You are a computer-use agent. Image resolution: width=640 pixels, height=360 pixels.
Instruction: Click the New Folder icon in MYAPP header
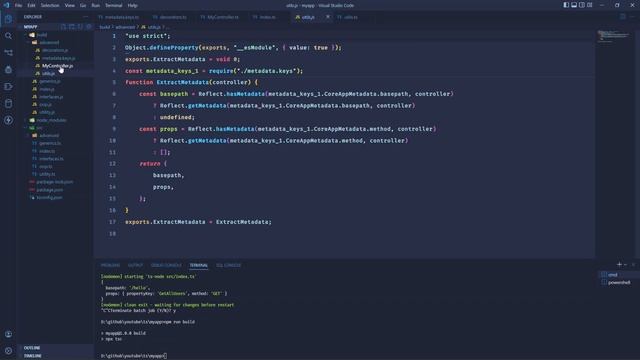coord(71,27)
